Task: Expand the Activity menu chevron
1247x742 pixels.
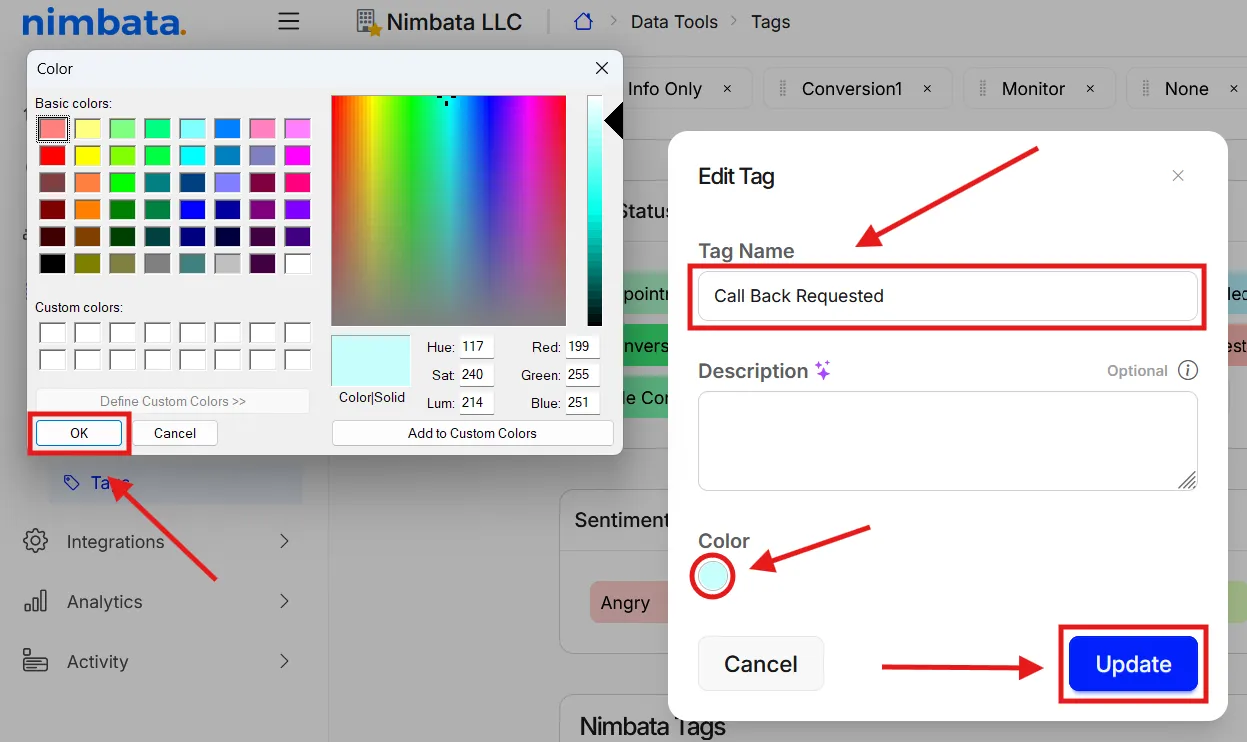Action: pos(284,661)
